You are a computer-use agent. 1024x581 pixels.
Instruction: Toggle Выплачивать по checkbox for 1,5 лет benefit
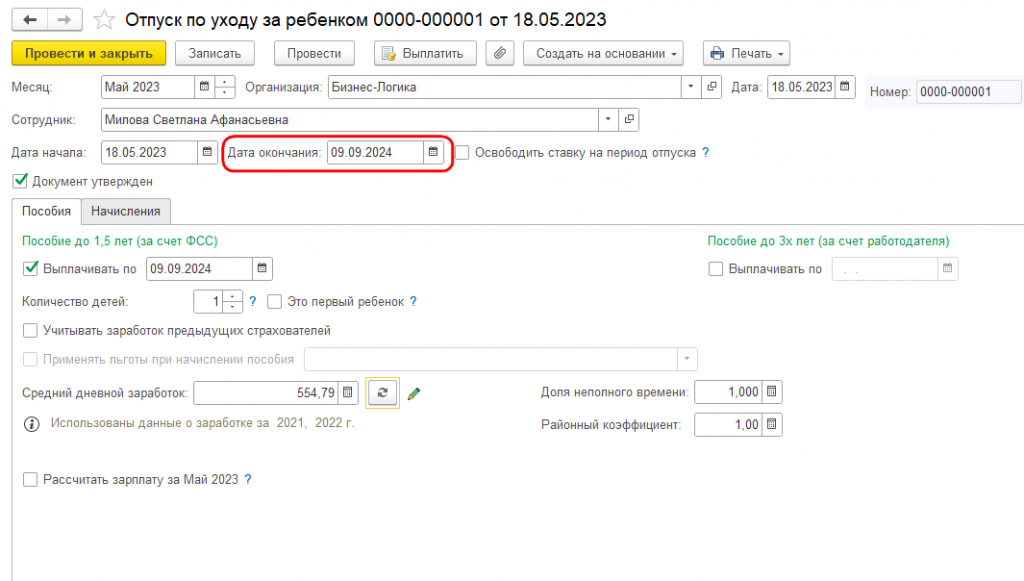click(x=31, y=268)
